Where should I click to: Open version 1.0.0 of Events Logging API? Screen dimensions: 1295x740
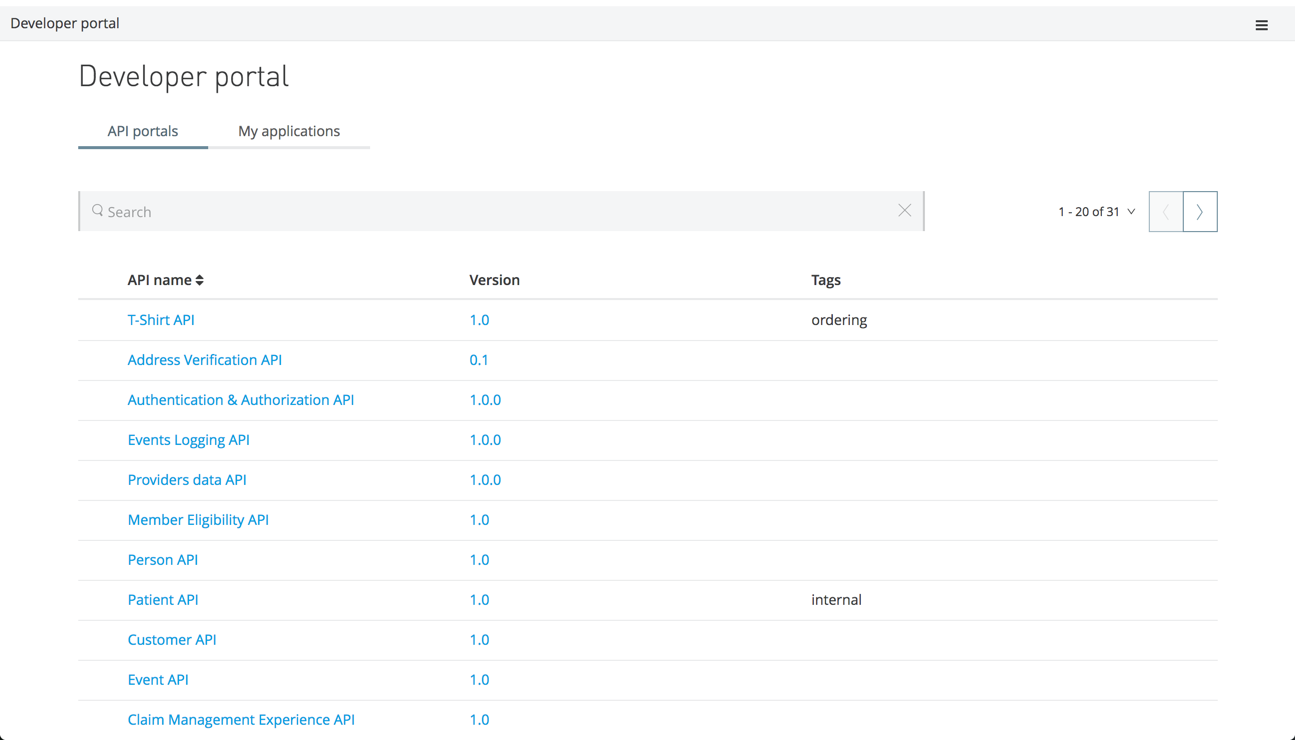pyautogui.click(x=485, y=439)
